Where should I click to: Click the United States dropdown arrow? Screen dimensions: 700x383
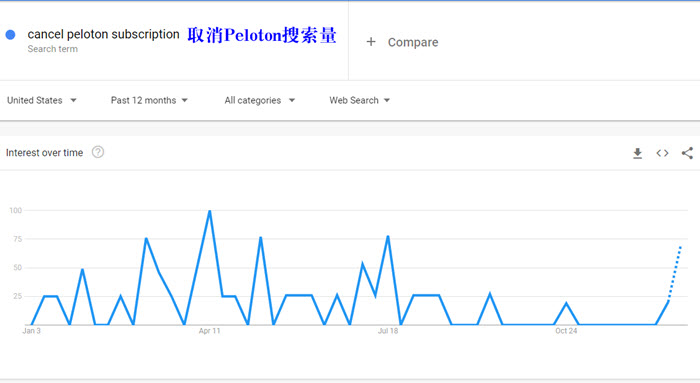pos(73,100)
